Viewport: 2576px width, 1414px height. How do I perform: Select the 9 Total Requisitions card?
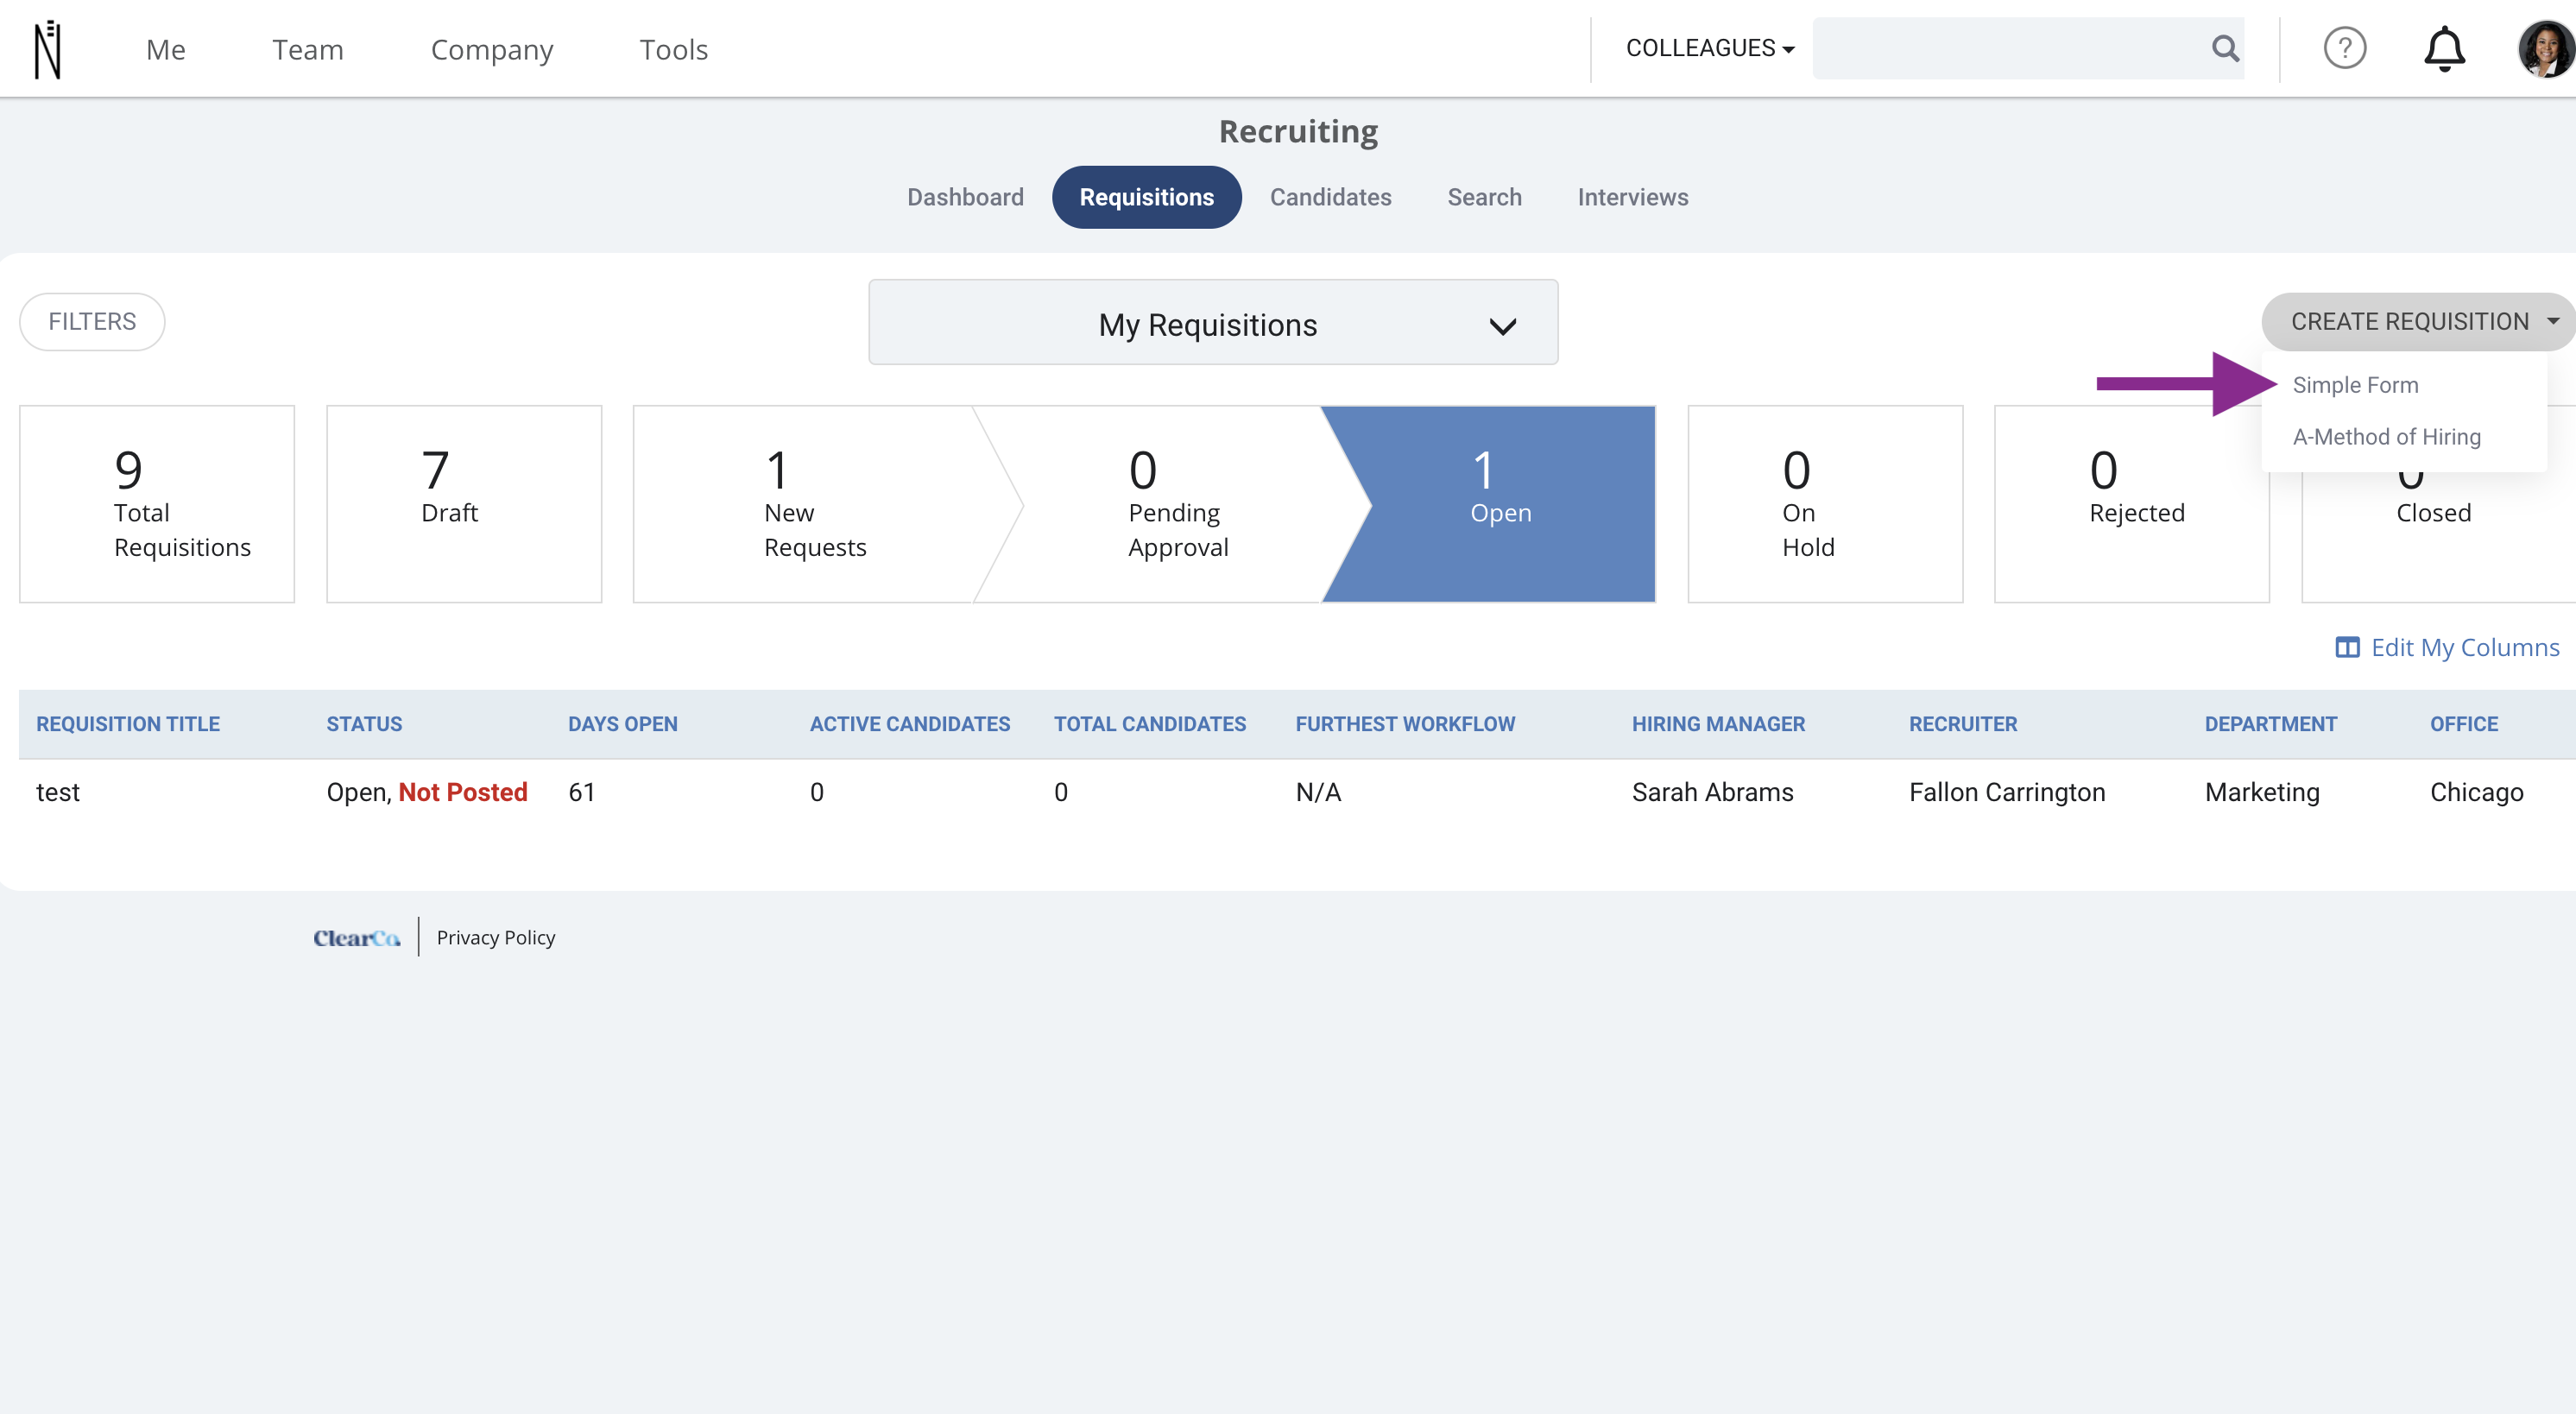[157, 504]
